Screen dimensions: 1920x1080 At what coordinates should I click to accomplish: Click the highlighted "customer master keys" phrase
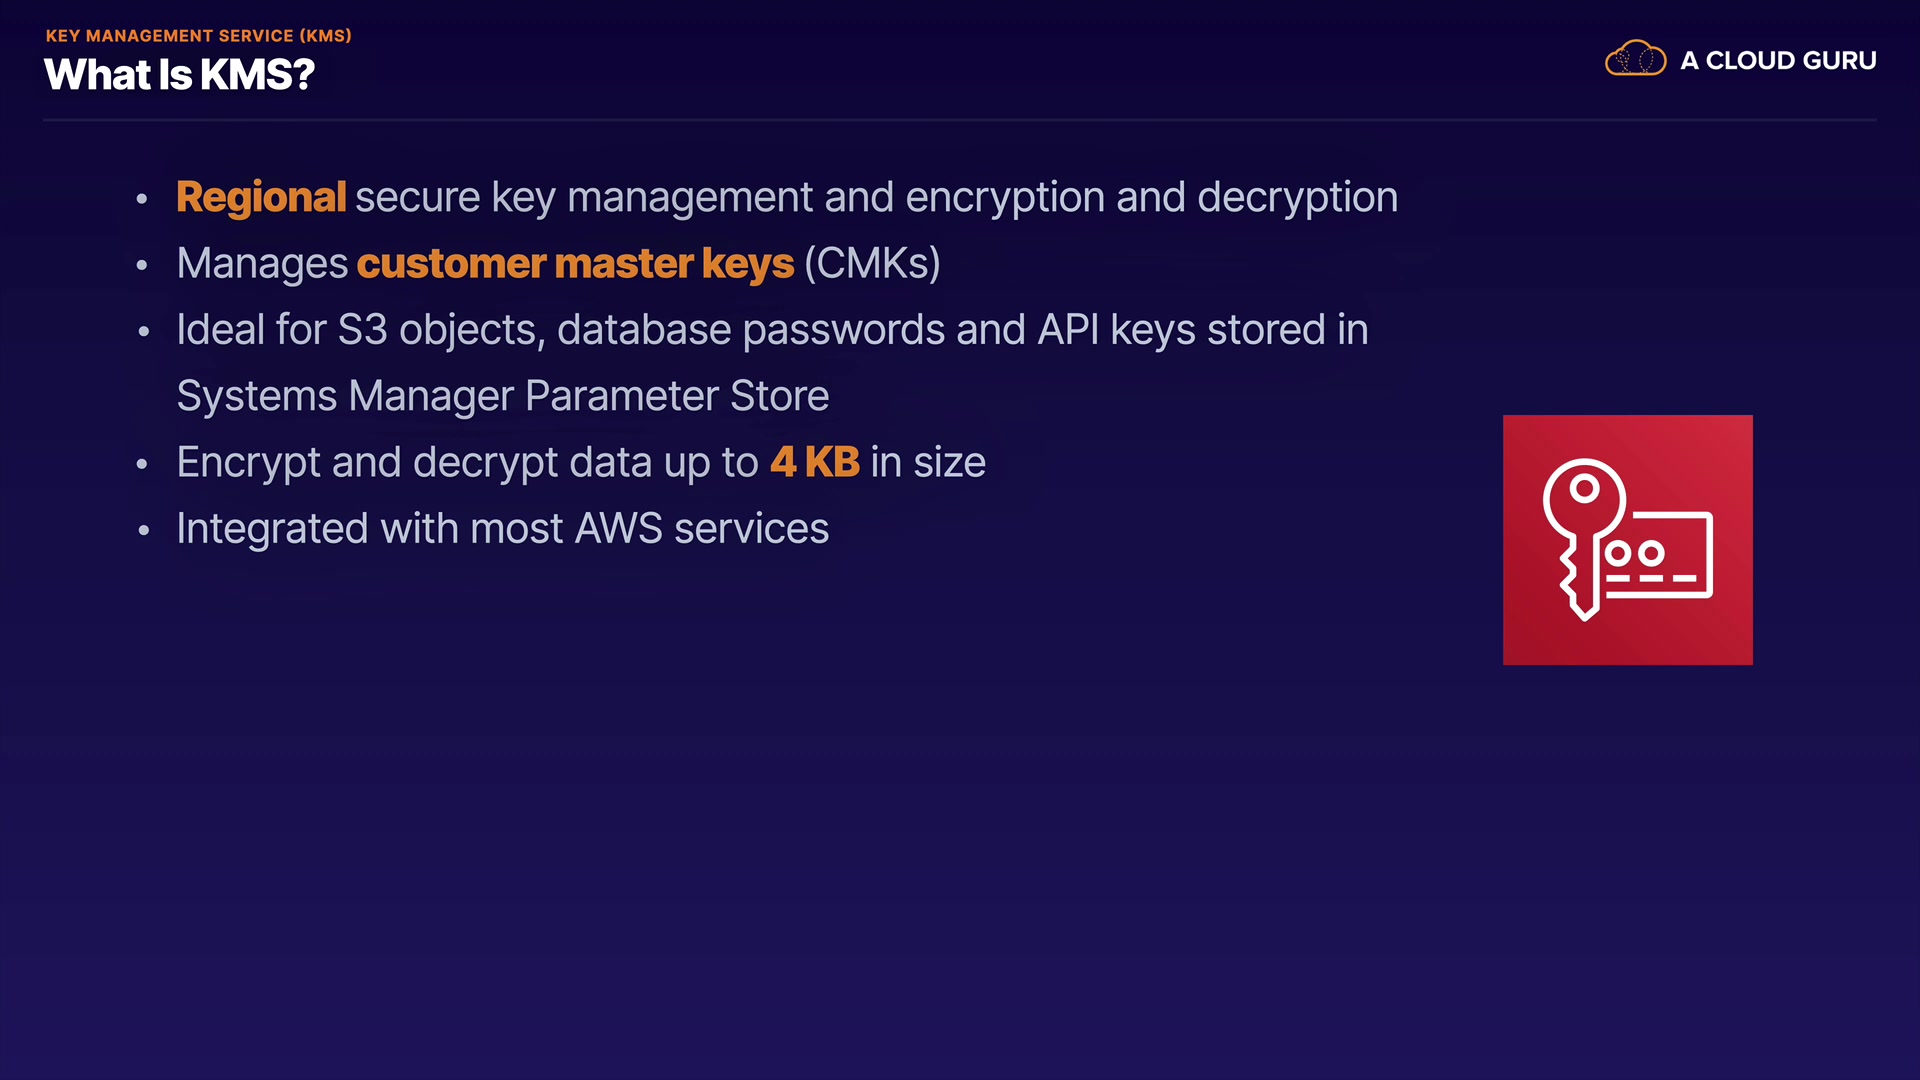(x=575, y=264)
